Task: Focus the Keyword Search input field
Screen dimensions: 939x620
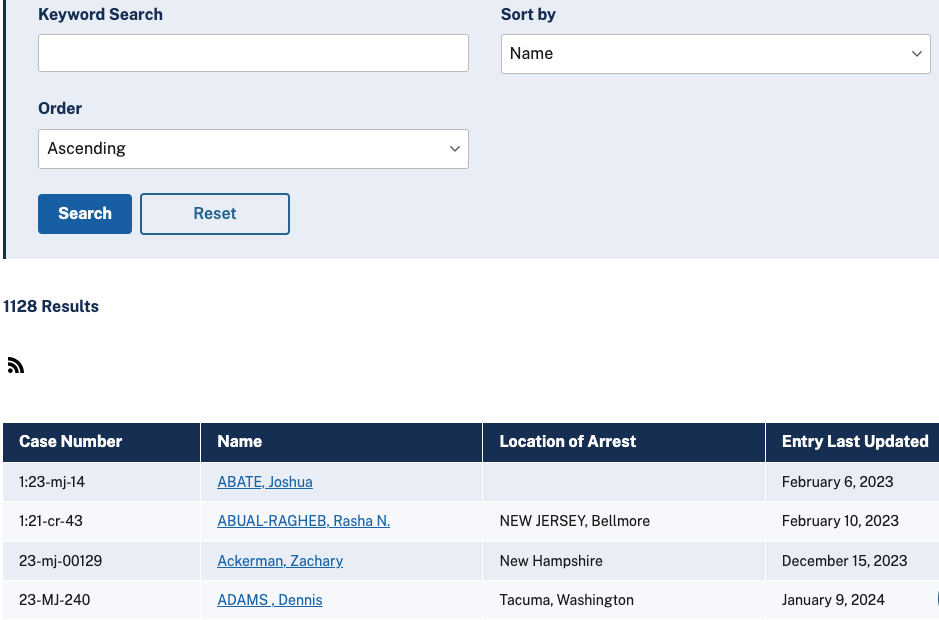Action: pos(253,53)
